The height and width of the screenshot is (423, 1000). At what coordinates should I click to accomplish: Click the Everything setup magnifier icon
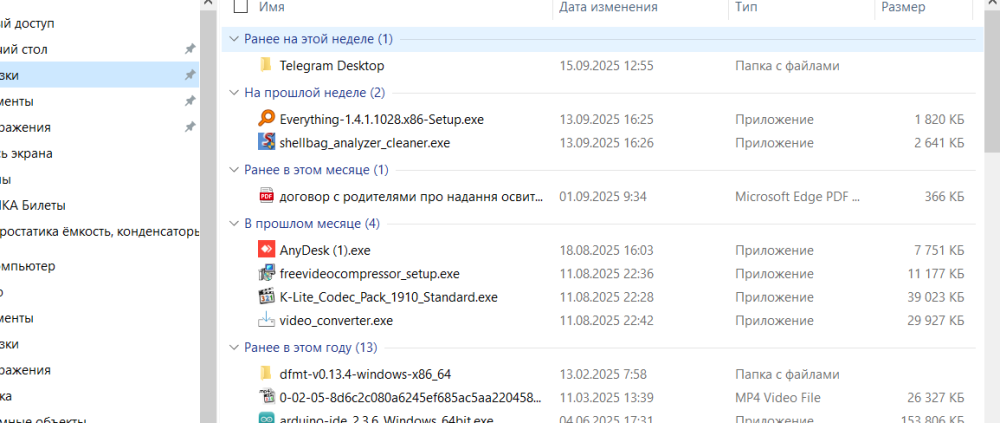(x=266, y=119)
